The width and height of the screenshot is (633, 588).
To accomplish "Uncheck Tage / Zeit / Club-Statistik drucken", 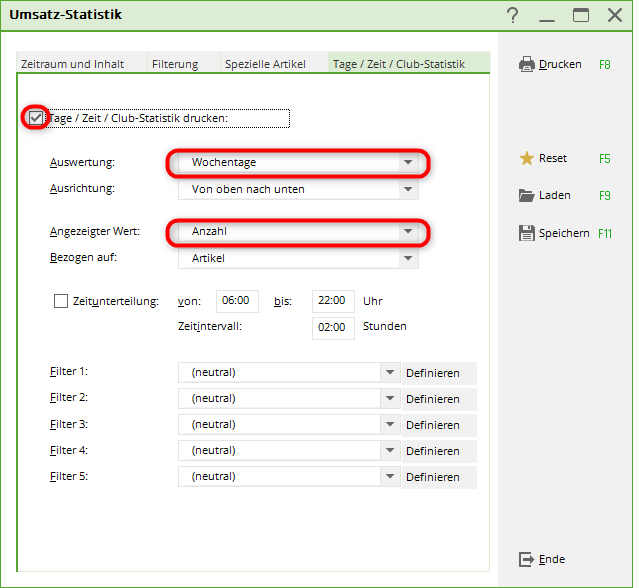I will [x=36, y=118].
